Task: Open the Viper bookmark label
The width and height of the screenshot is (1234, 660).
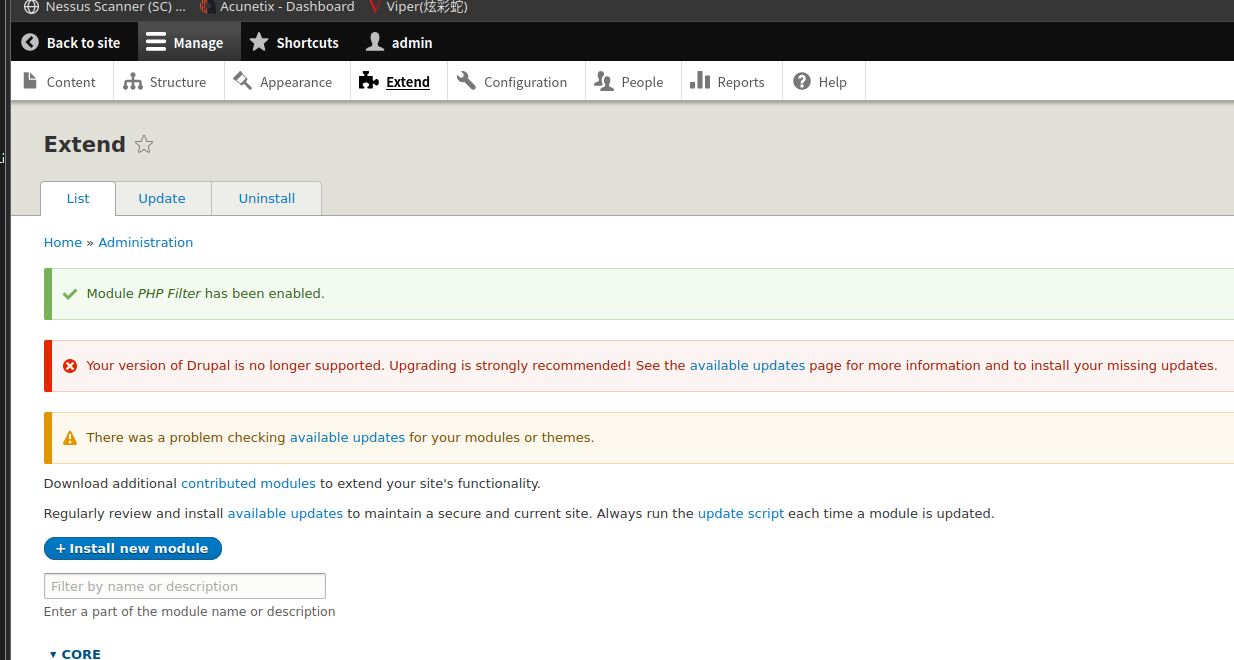Action: coord(427,7)
